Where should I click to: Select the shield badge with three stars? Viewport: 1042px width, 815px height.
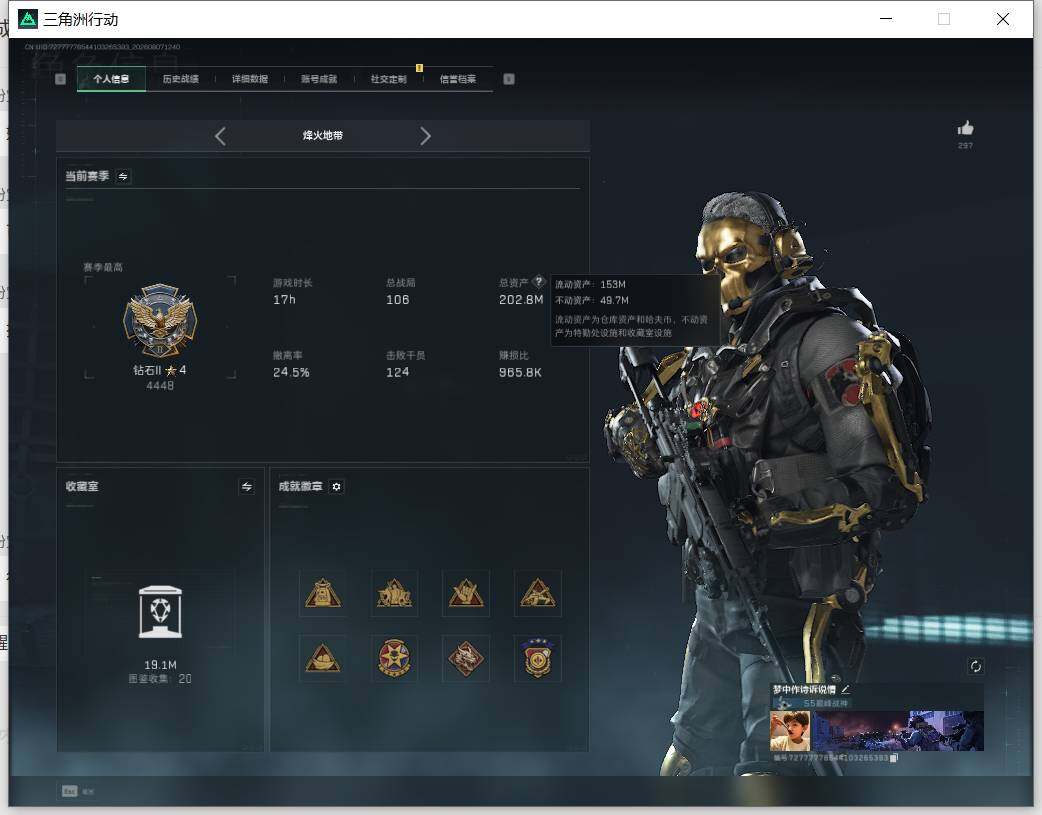coord(538,659)
